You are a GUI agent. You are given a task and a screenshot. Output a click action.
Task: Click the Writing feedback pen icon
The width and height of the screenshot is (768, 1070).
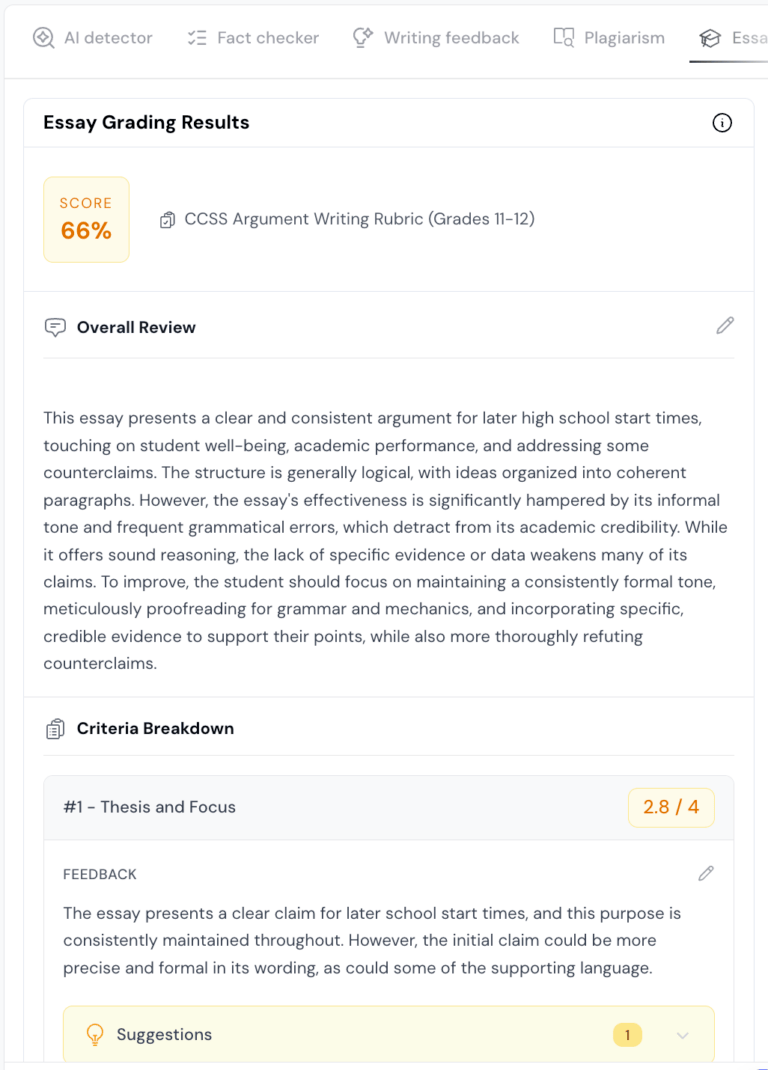point(362,36)
